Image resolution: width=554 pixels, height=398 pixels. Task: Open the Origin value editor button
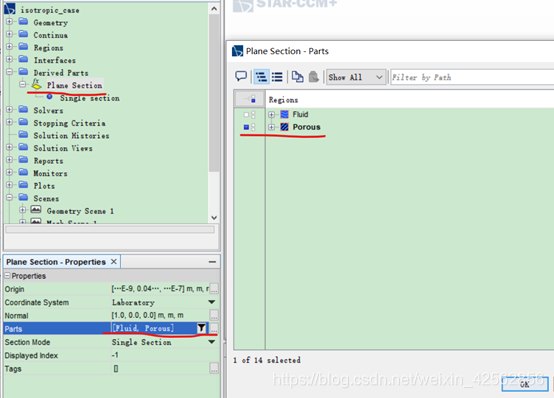(x=214, y=289)
